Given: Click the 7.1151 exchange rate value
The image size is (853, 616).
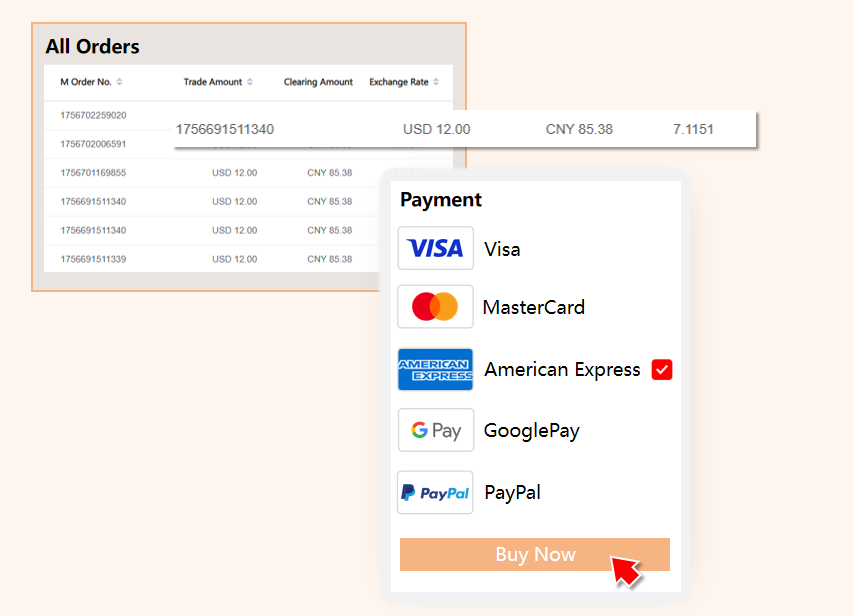Looking at the screenshot, I should (693, 129).
